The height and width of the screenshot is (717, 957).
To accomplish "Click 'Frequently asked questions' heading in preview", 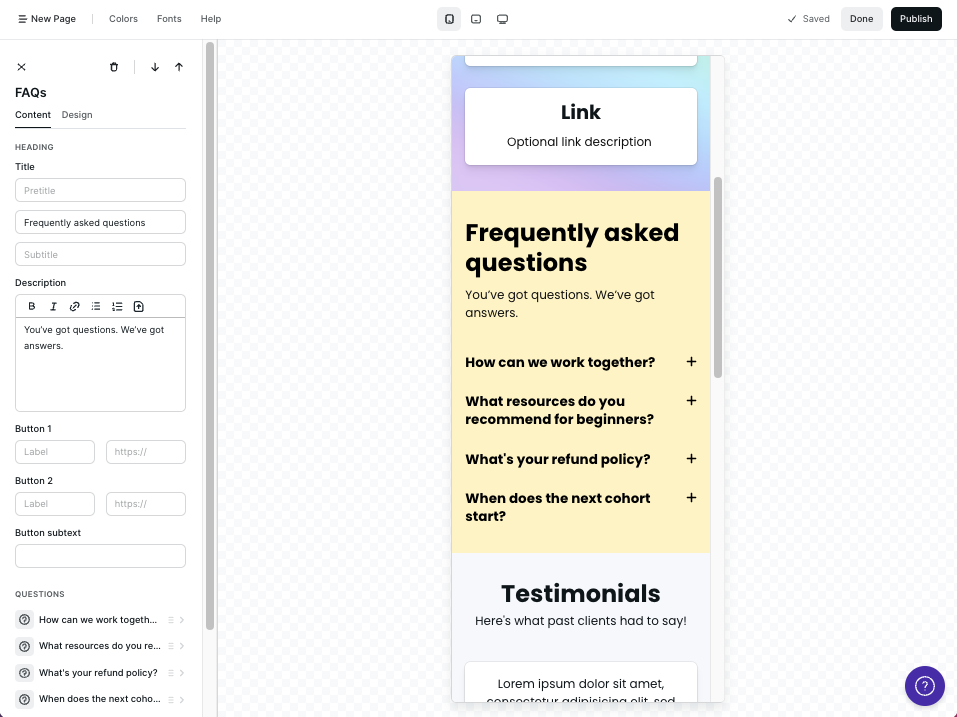I will [x=572, y=248].
